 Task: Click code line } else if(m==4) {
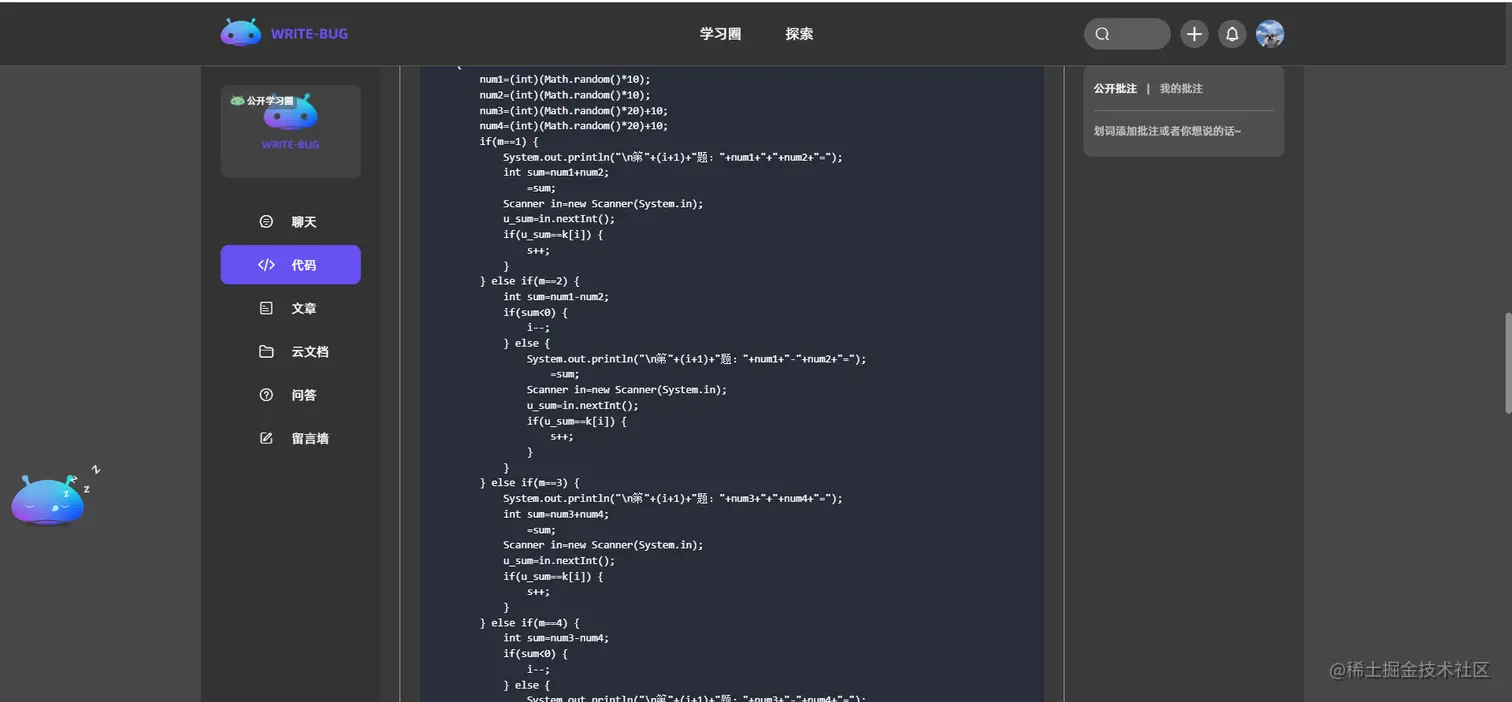tap(530, 623)
